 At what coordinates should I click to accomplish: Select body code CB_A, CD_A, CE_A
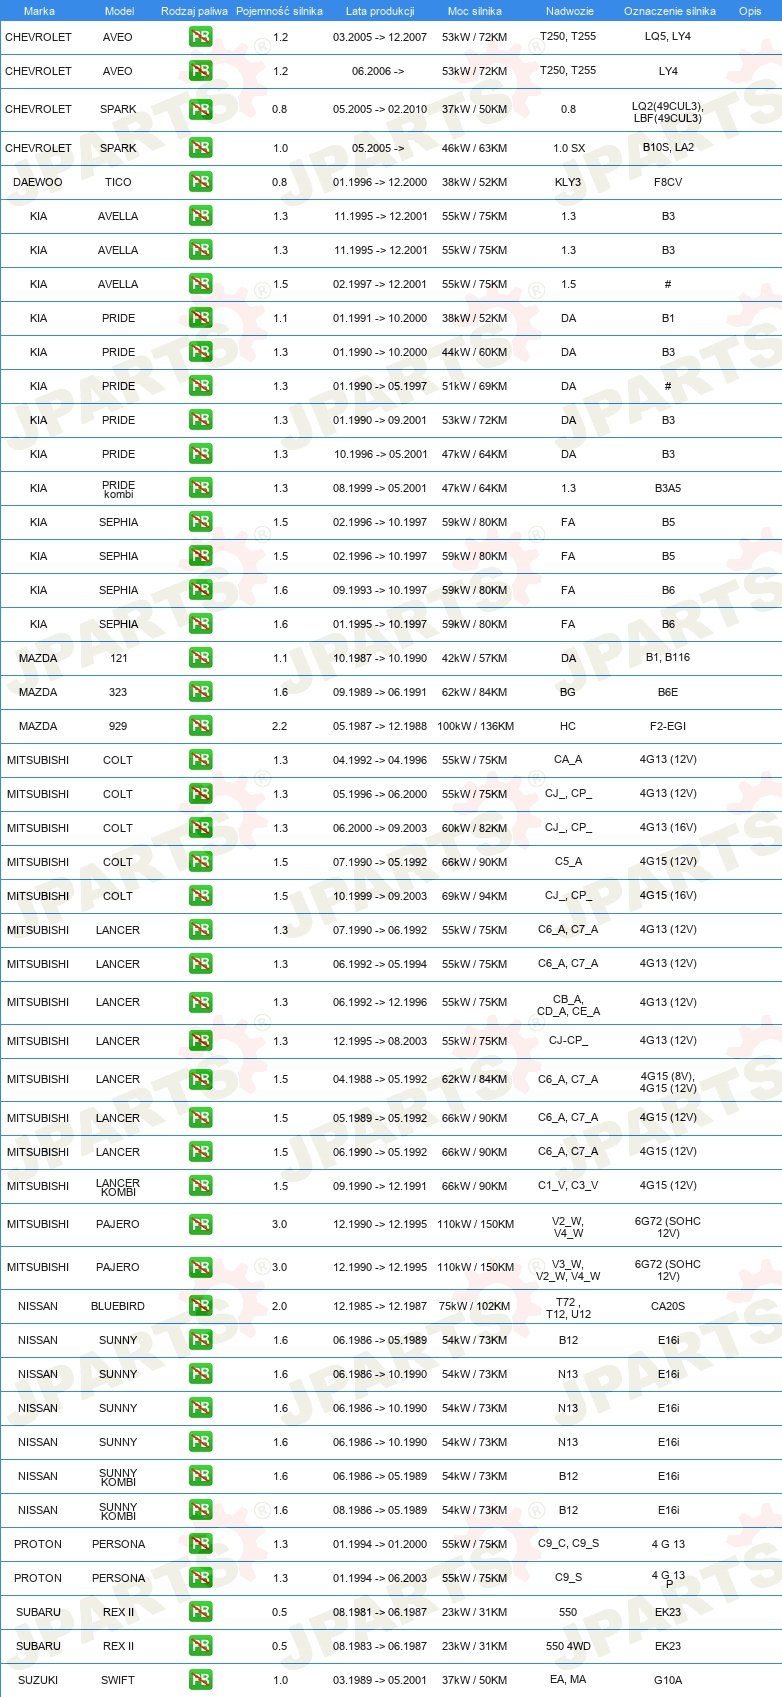(x=568, y=1005)
